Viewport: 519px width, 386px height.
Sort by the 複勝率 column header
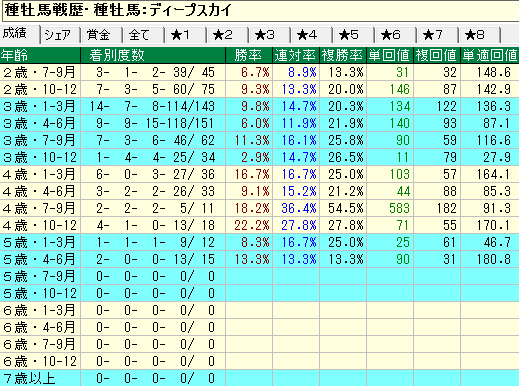point(343,55)
